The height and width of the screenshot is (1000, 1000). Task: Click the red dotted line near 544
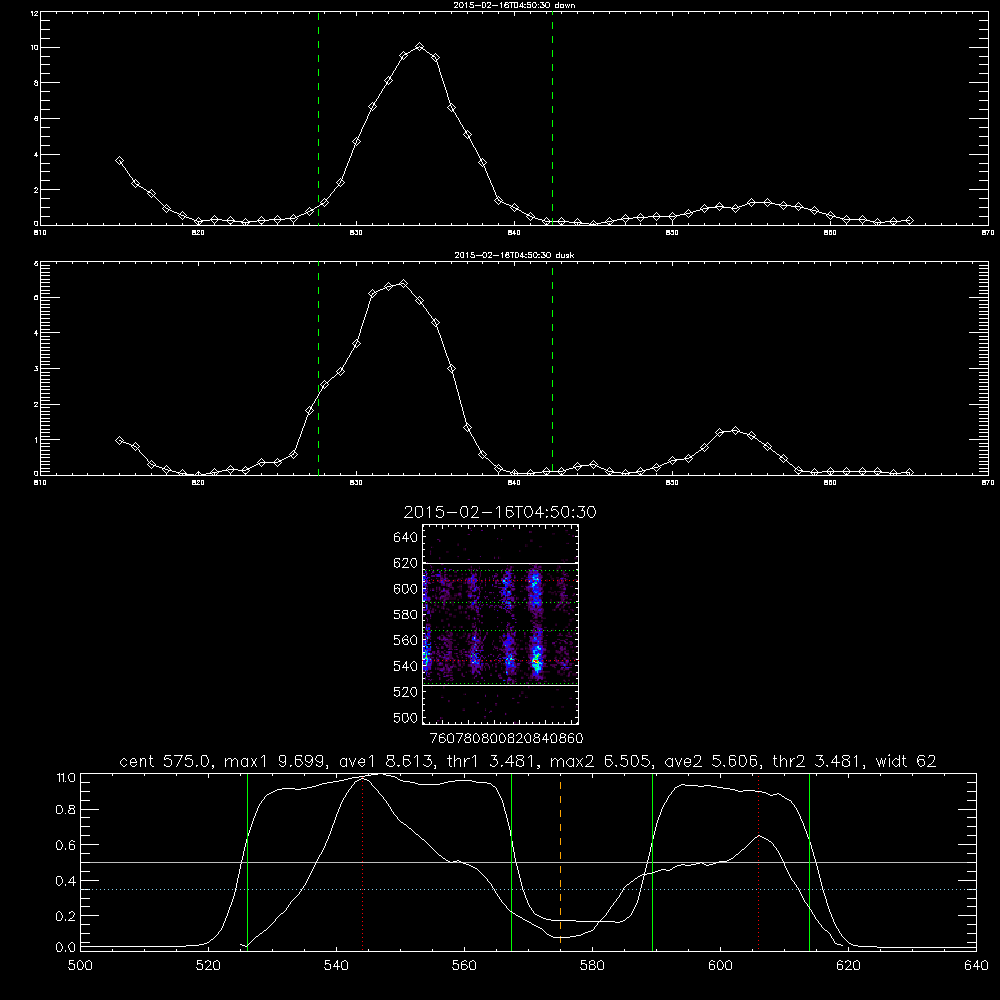pyautogui.click(x=362, y=862)
